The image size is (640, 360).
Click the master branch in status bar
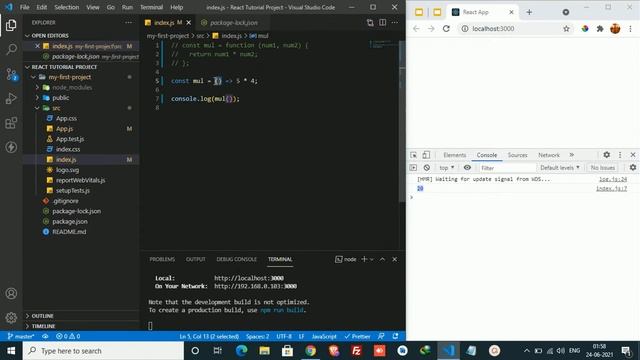pos(21,336)
